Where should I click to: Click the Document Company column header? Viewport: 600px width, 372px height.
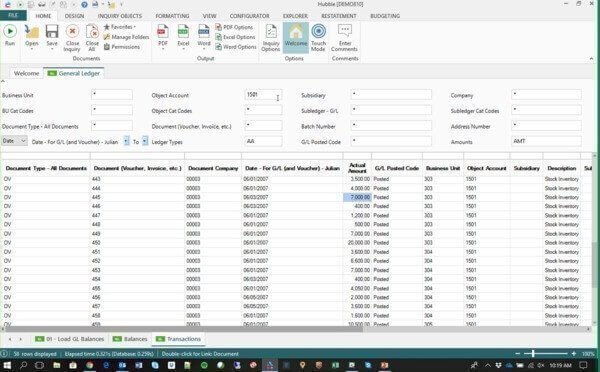(213, 168)
